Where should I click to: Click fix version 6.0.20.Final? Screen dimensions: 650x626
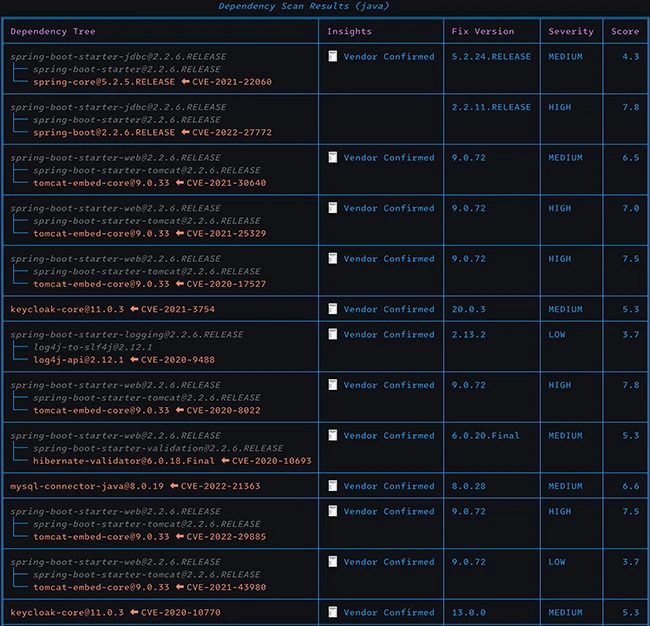[485, 436]
